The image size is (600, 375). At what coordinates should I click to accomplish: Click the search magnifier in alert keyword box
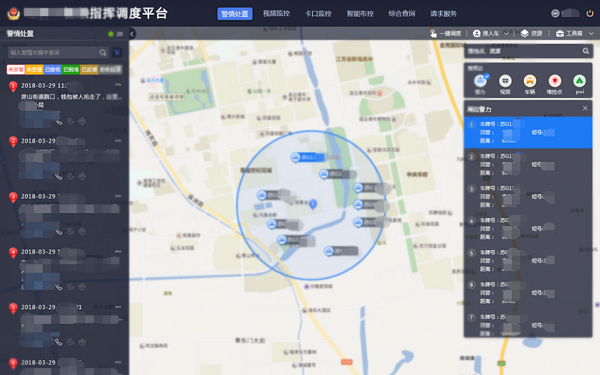[x=103, y=52]
